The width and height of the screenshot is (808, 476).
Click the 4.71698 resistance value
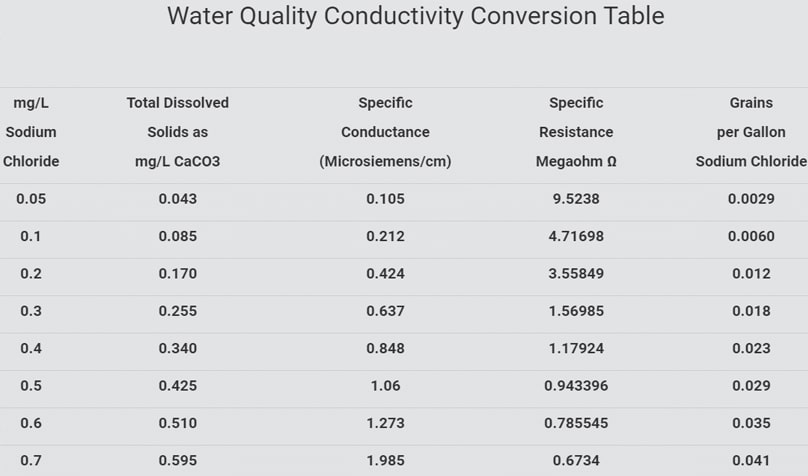pyautogui.click(x=576, y=237)
